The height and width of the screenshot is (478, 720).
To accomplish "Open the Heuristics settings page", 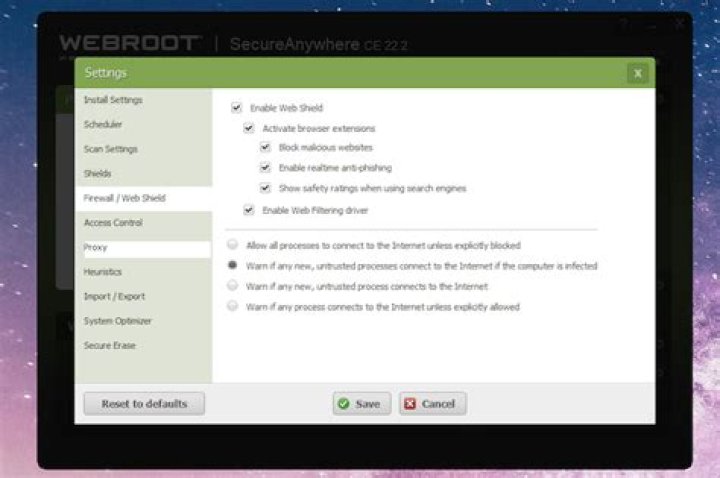I will pos(104,272).
